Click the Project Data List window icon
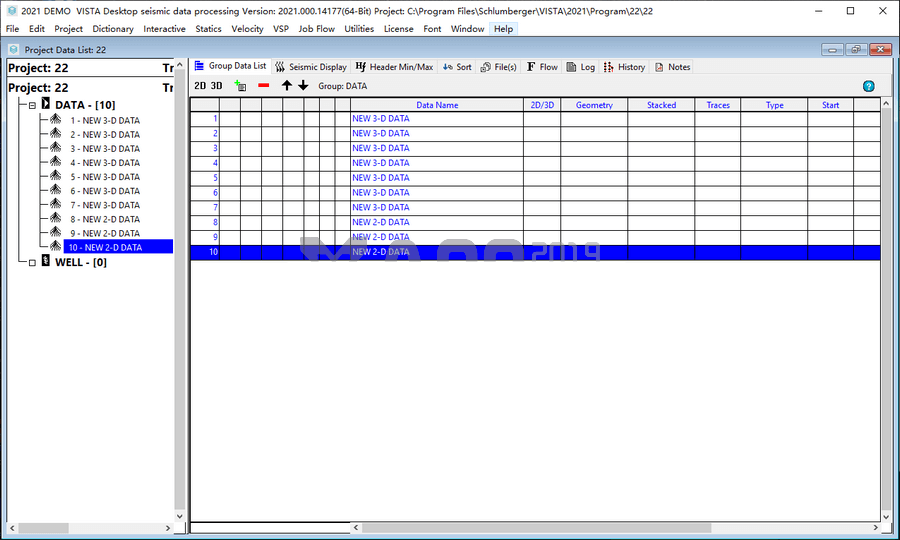The width and height of the screenshot is (900, 540). tap(14, 50)
